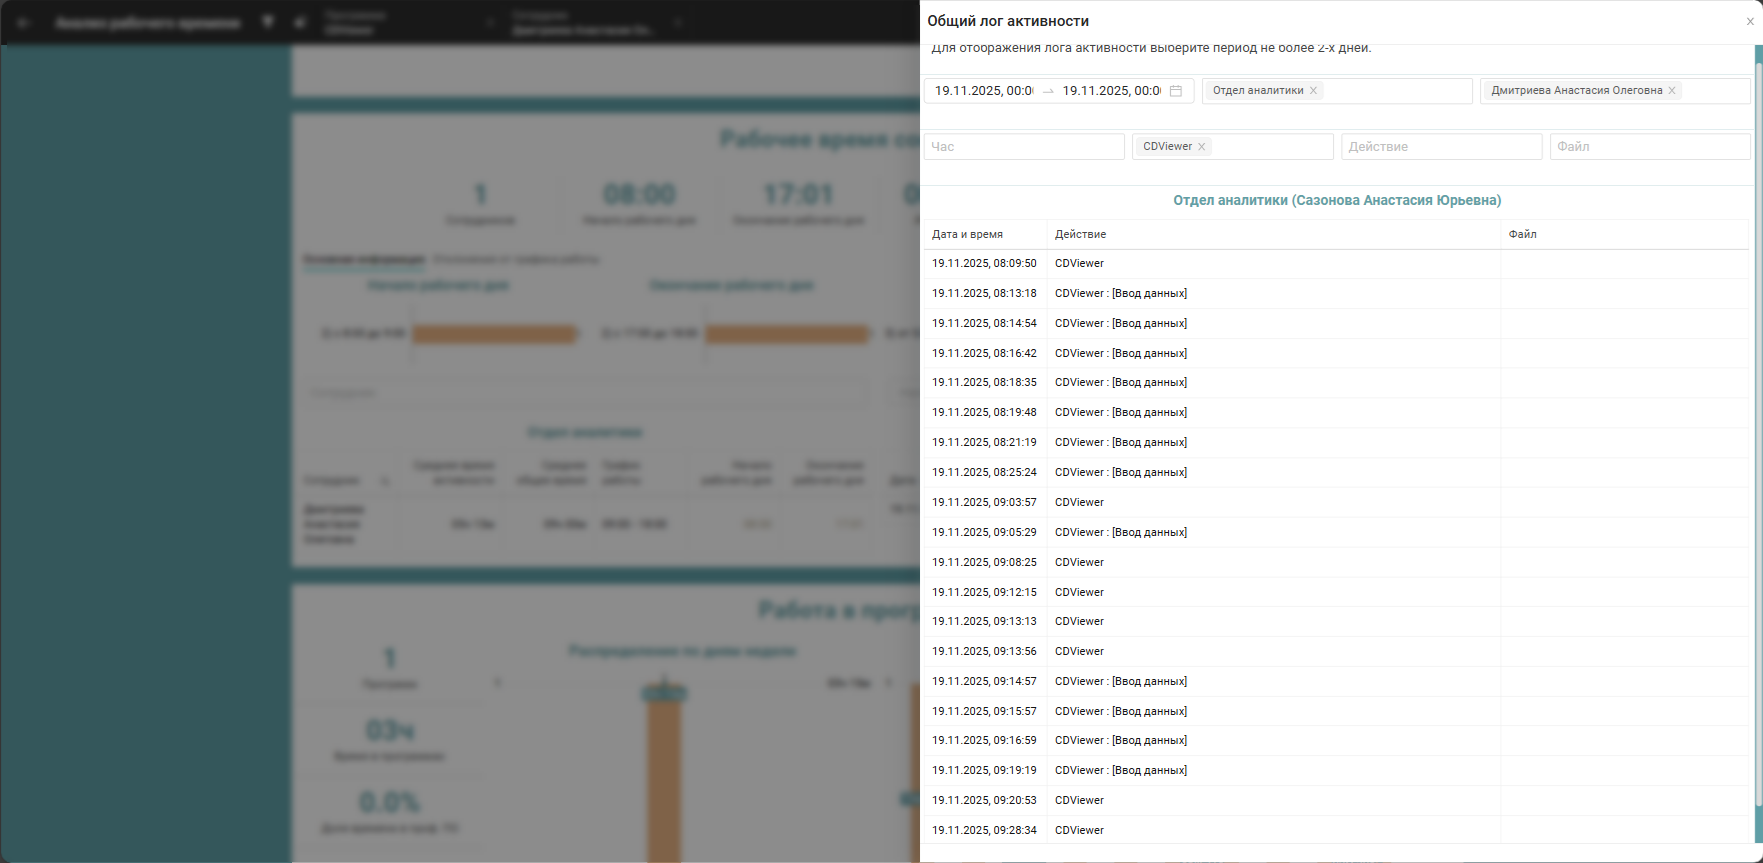Select the log row at 09:05:29
1763x863 pixels.
(1336, 533)
